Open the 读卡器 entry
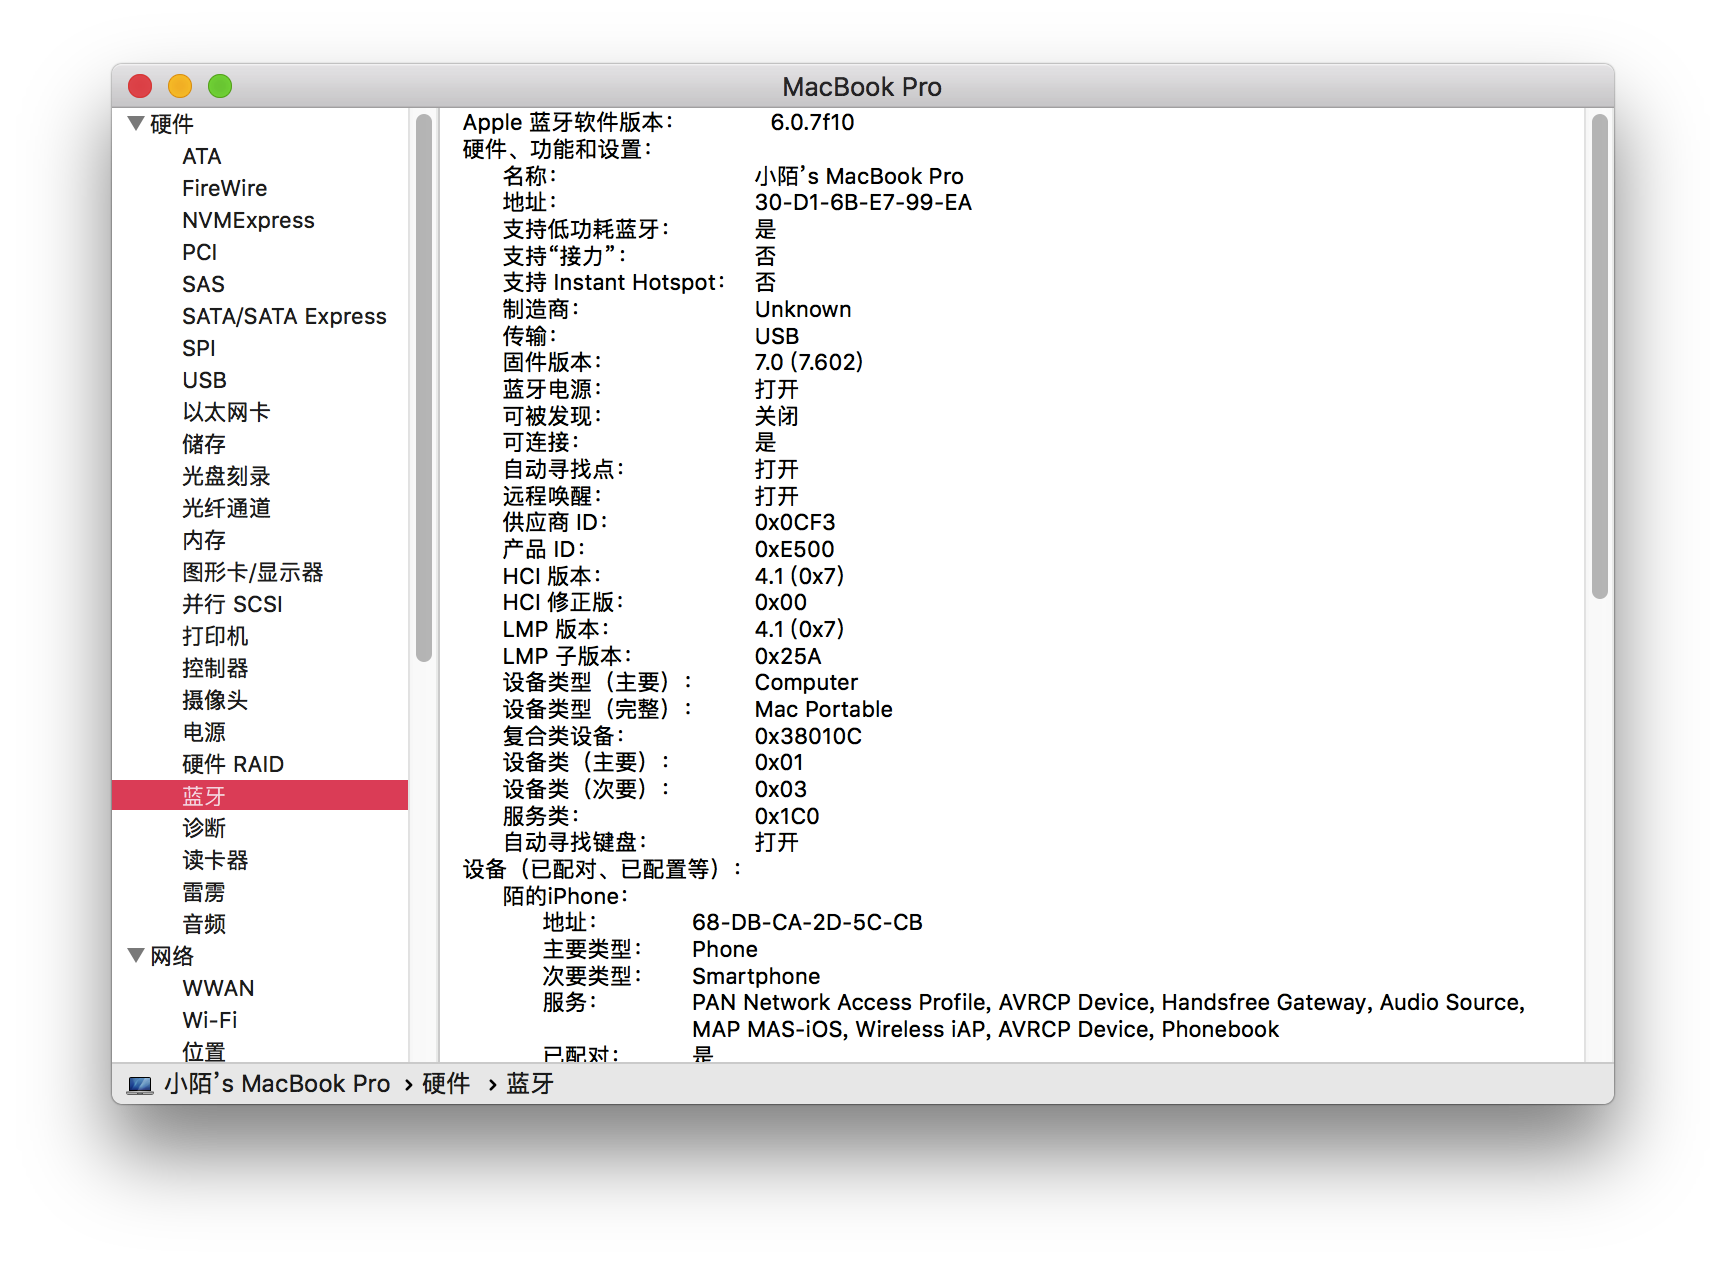This screenshot has width=1726, height=1264. (x=215, y=860)
